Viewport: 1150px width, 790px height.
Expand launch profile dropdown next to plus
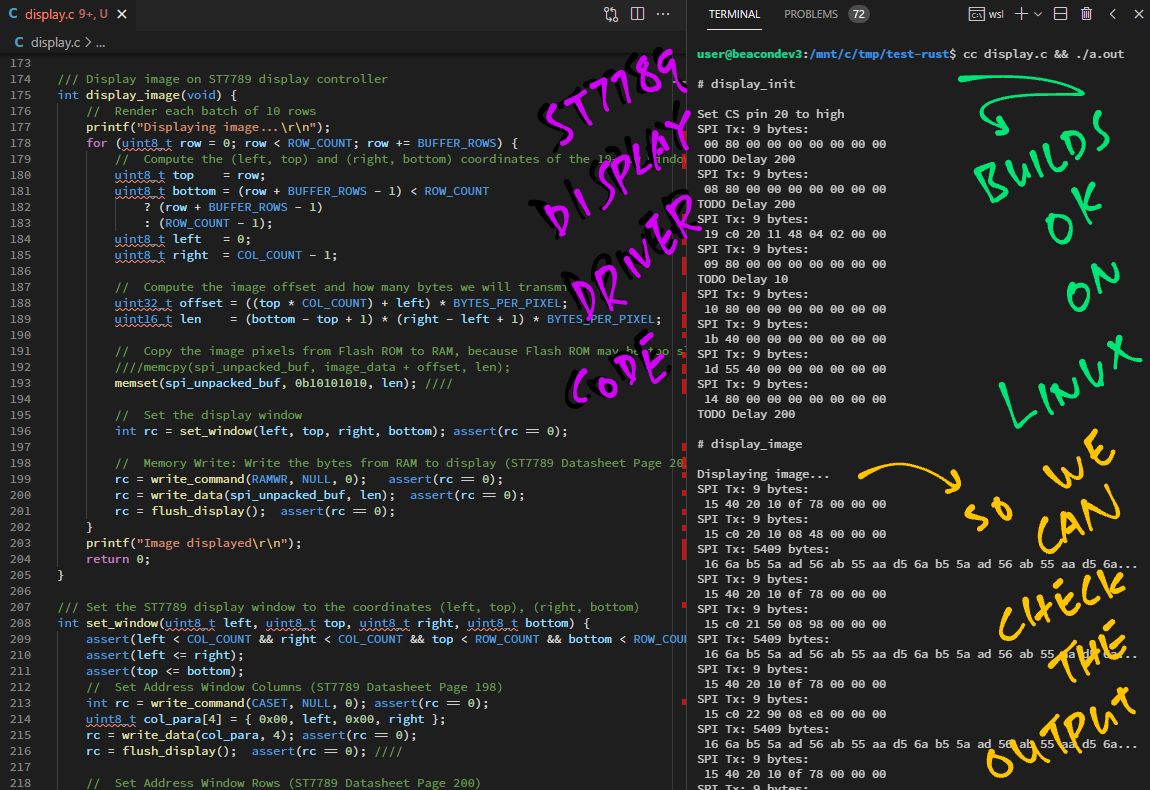pos(1037,14)
